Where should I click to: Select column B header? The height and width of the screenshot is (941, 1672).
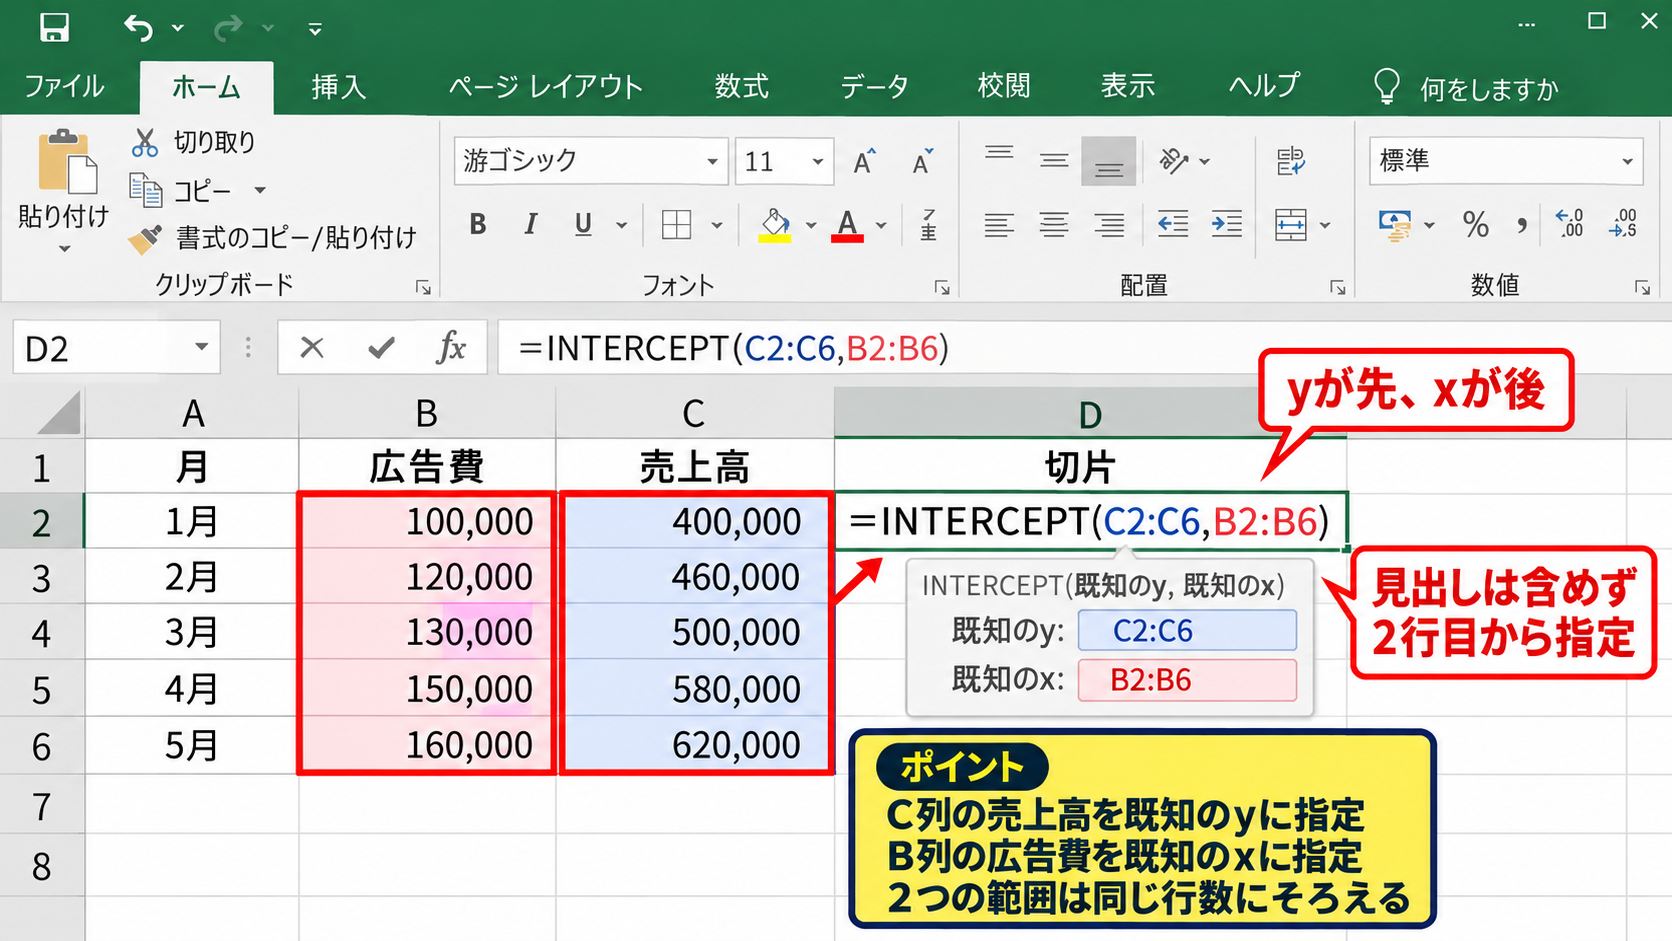coord(427,413)
